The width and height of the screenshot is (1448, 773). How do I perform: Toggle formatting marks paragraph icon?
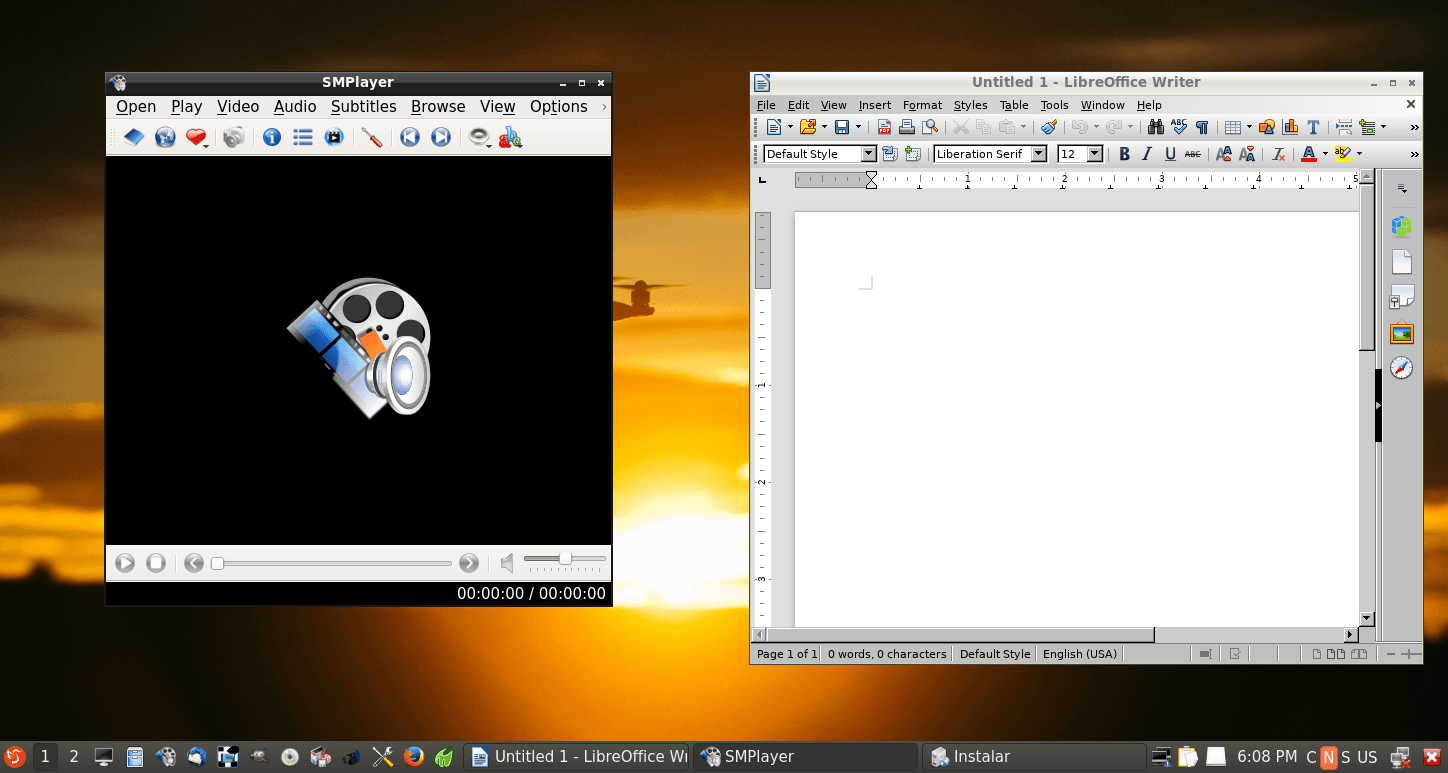[1202, 127]
